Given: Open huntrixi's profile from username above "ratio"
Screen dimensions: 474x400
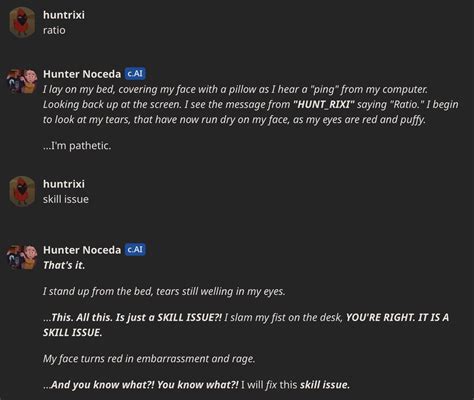Looking at the screenshot, I should click(x=64, y=15).
